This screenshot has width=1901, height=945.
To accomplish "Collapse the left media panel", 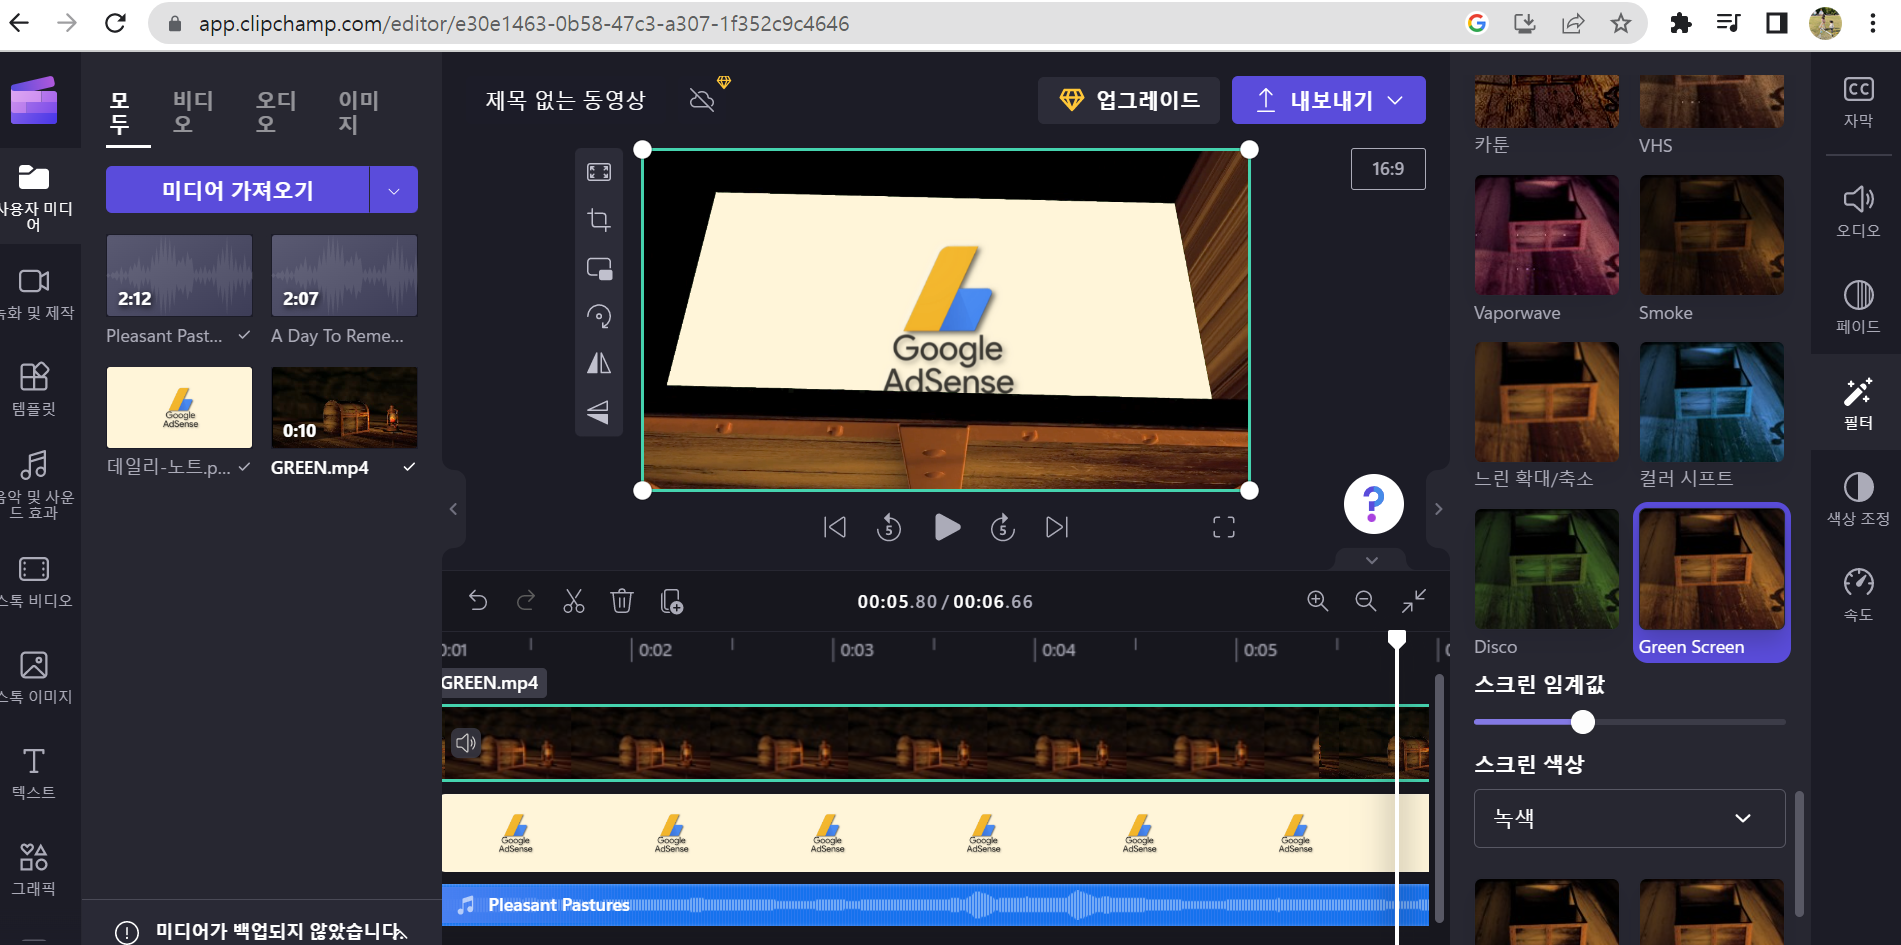I will pyautogui.click(x=453, y=509).
